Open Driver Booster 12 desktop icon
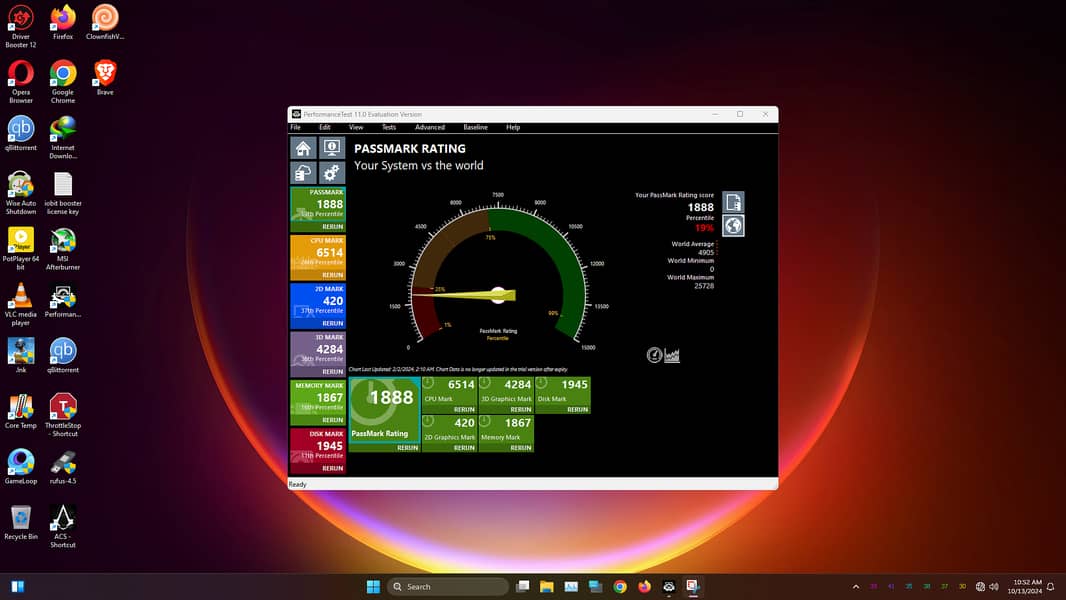The image size is (1066, 600). (20, 27)
